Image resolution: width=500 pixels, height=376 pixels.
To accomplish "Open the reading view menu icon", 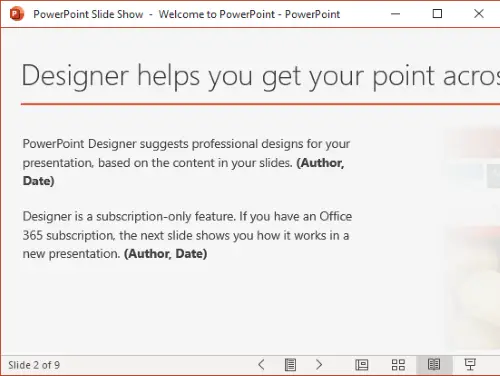I will tap(290, 365).
